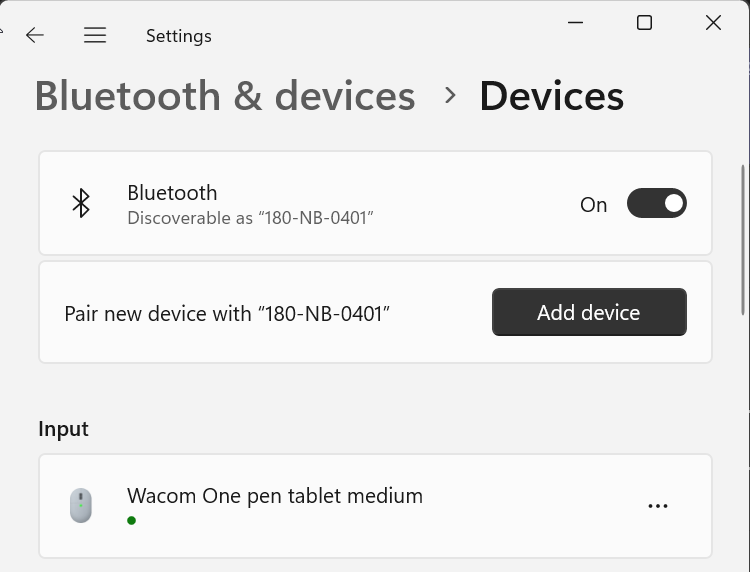Select the Devices breadcrumb title
Image resolution: width=750 pixels, height=572 pixels.
(x=551, y=96)
